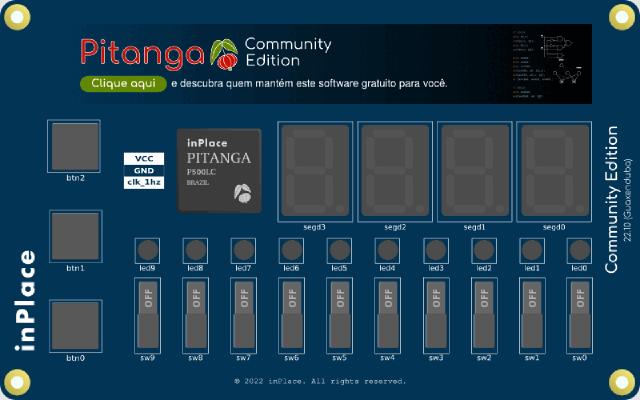Screen dimensions: 640x400
Task: Toggle switch sw8
Action: point(196,315)
